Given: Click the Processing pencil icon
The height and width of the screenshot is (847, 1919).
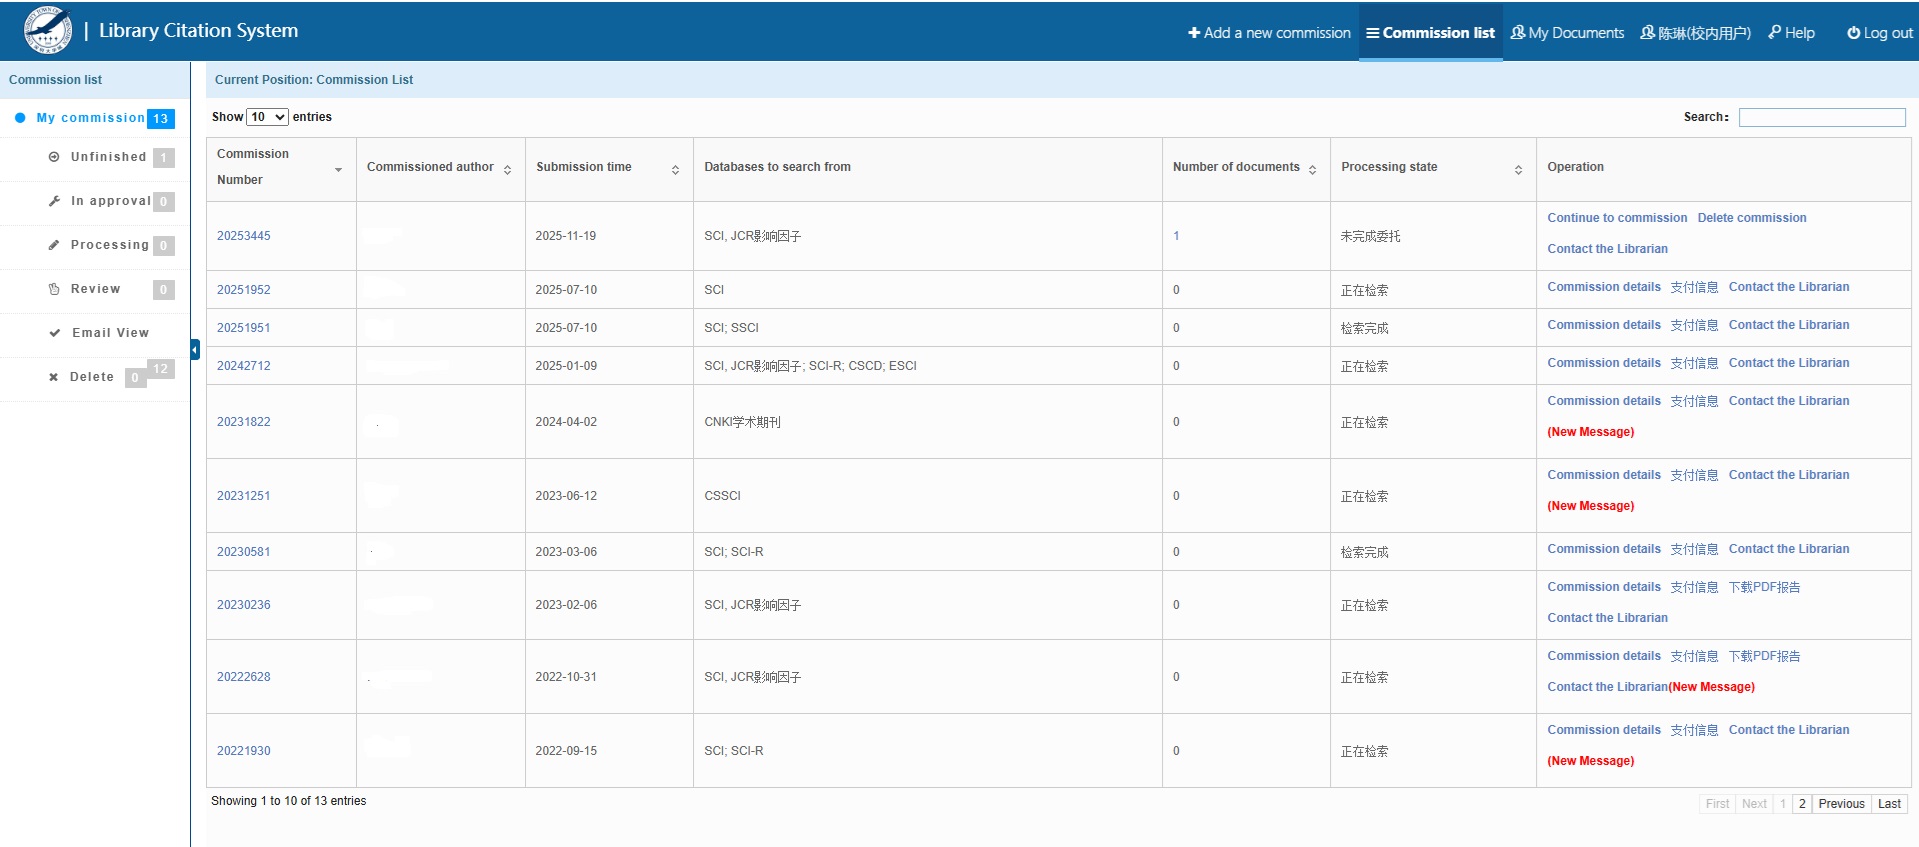Looking at the screenshot, I should click(54, 245).
